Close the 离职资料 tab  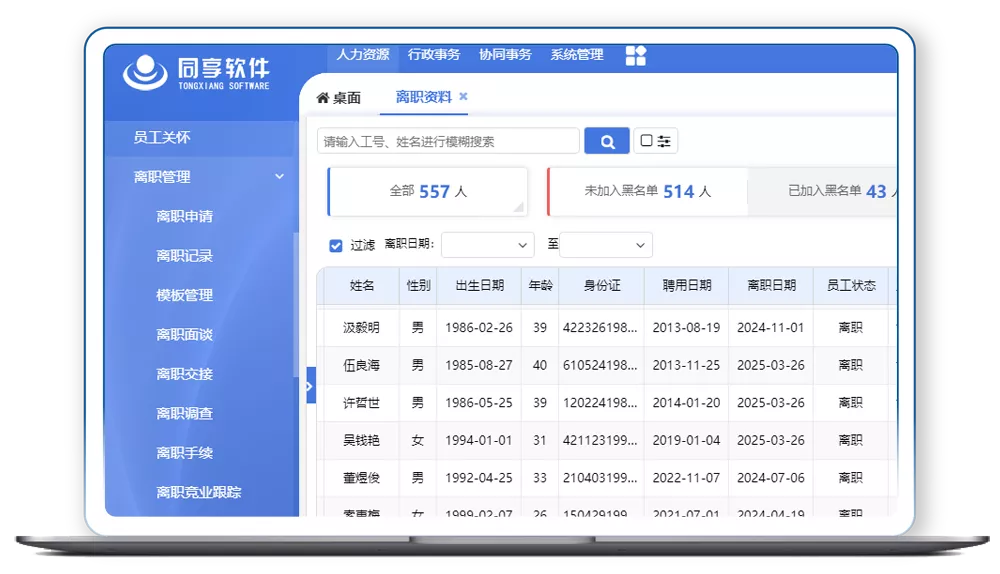[x=464, y=96]
